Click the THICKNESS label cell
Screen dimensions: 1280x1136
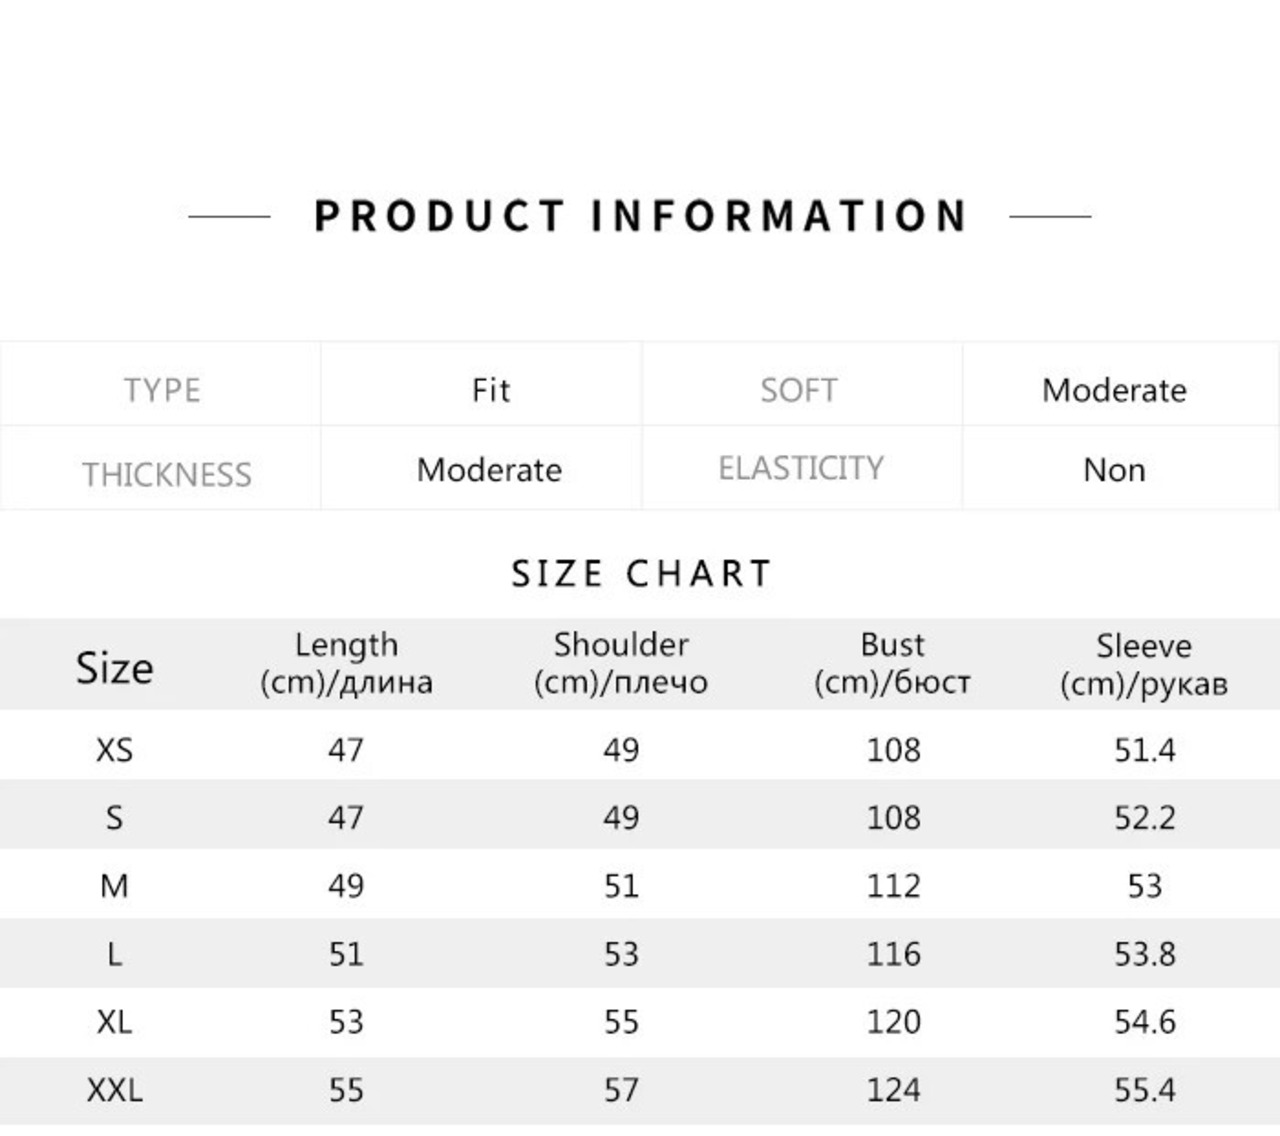(161, 469)
